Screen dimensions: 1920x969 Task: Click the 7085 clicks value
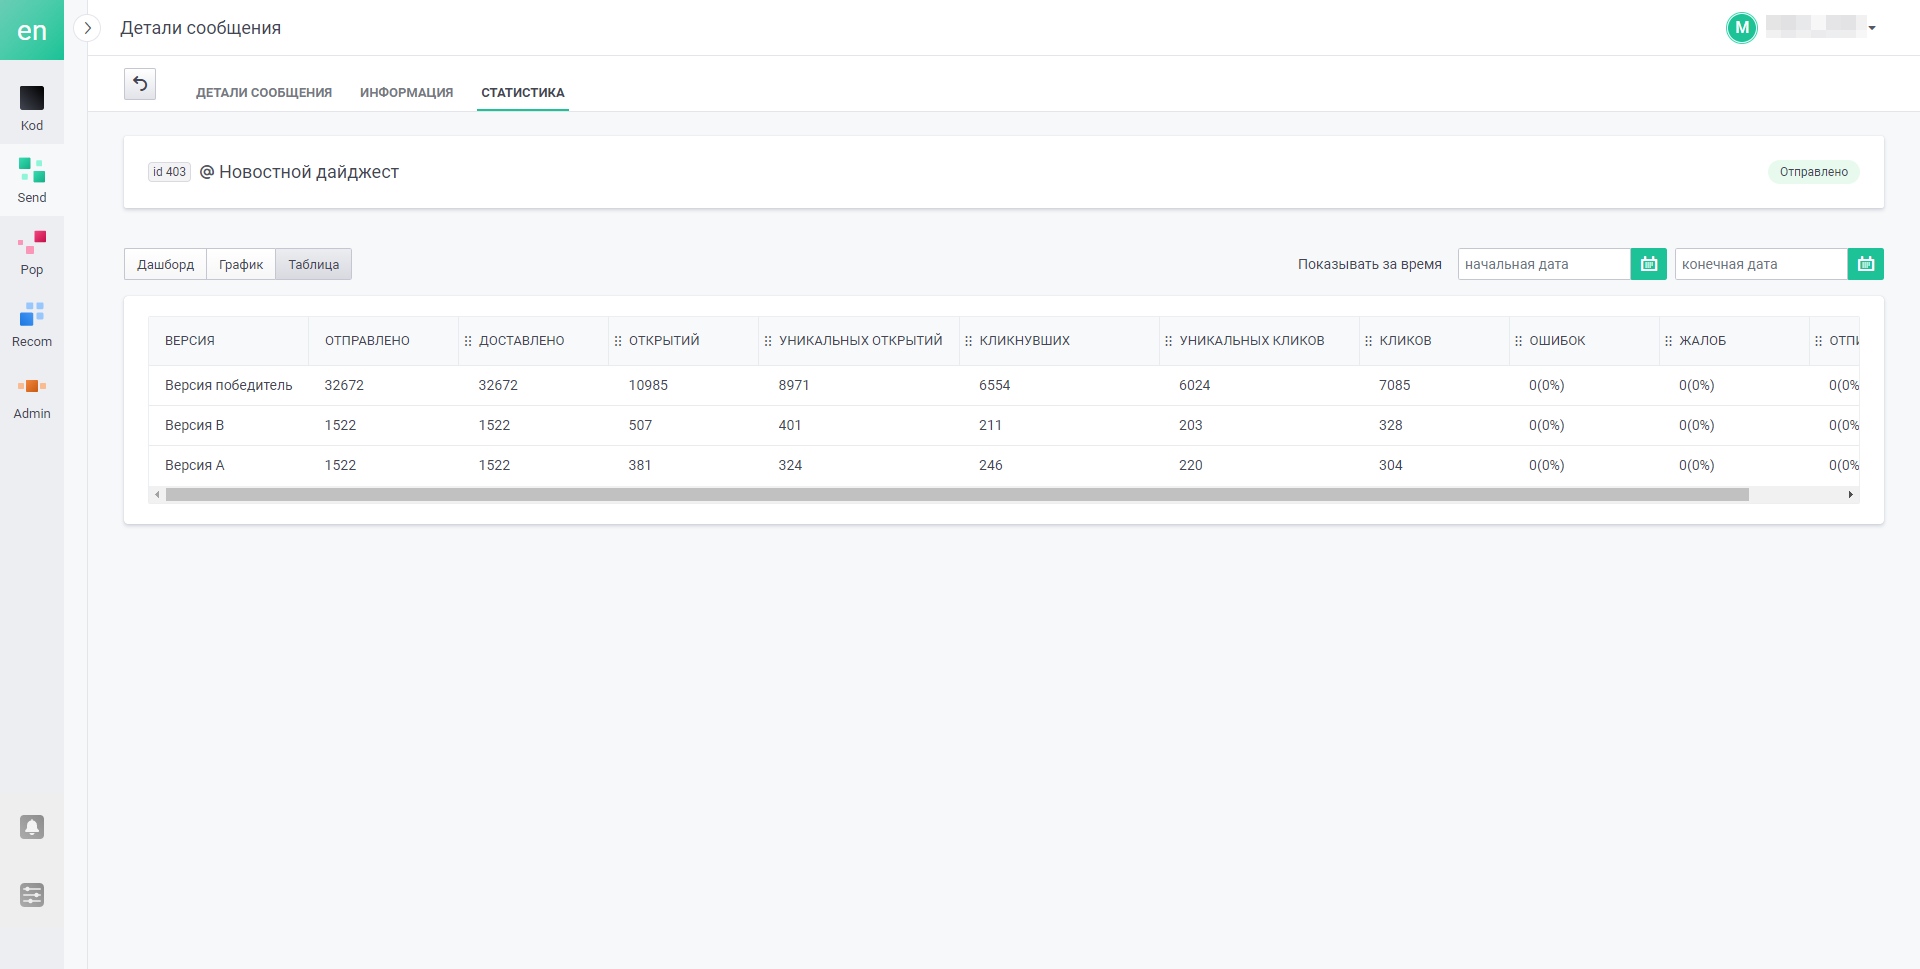click(1395, 385)
